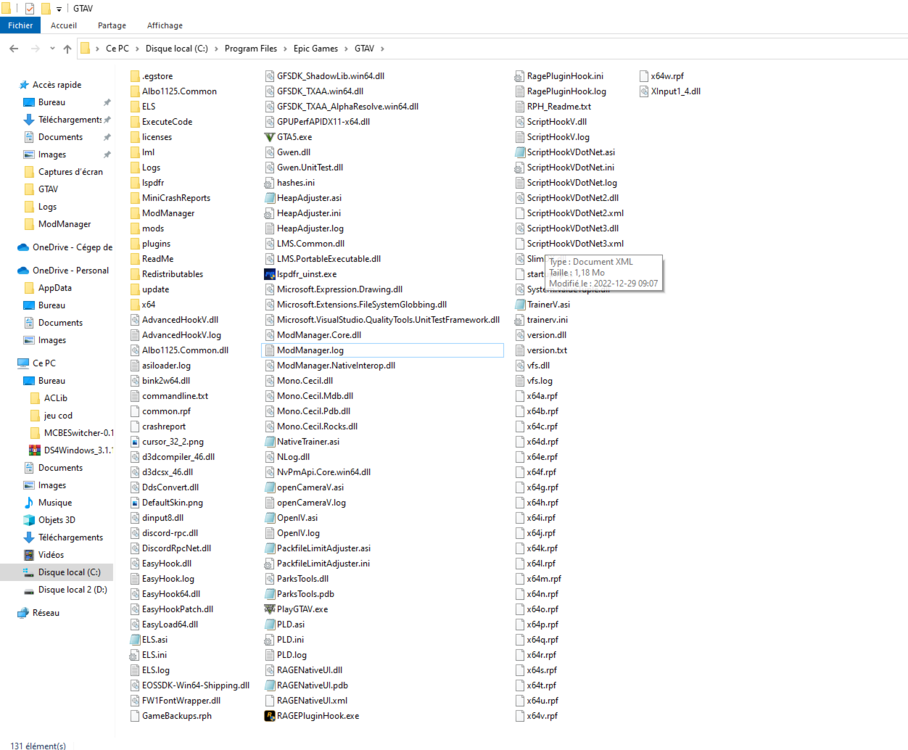Open Musique in navigation pane
Viewport: 908px width, 750px height.
point(55,503)
